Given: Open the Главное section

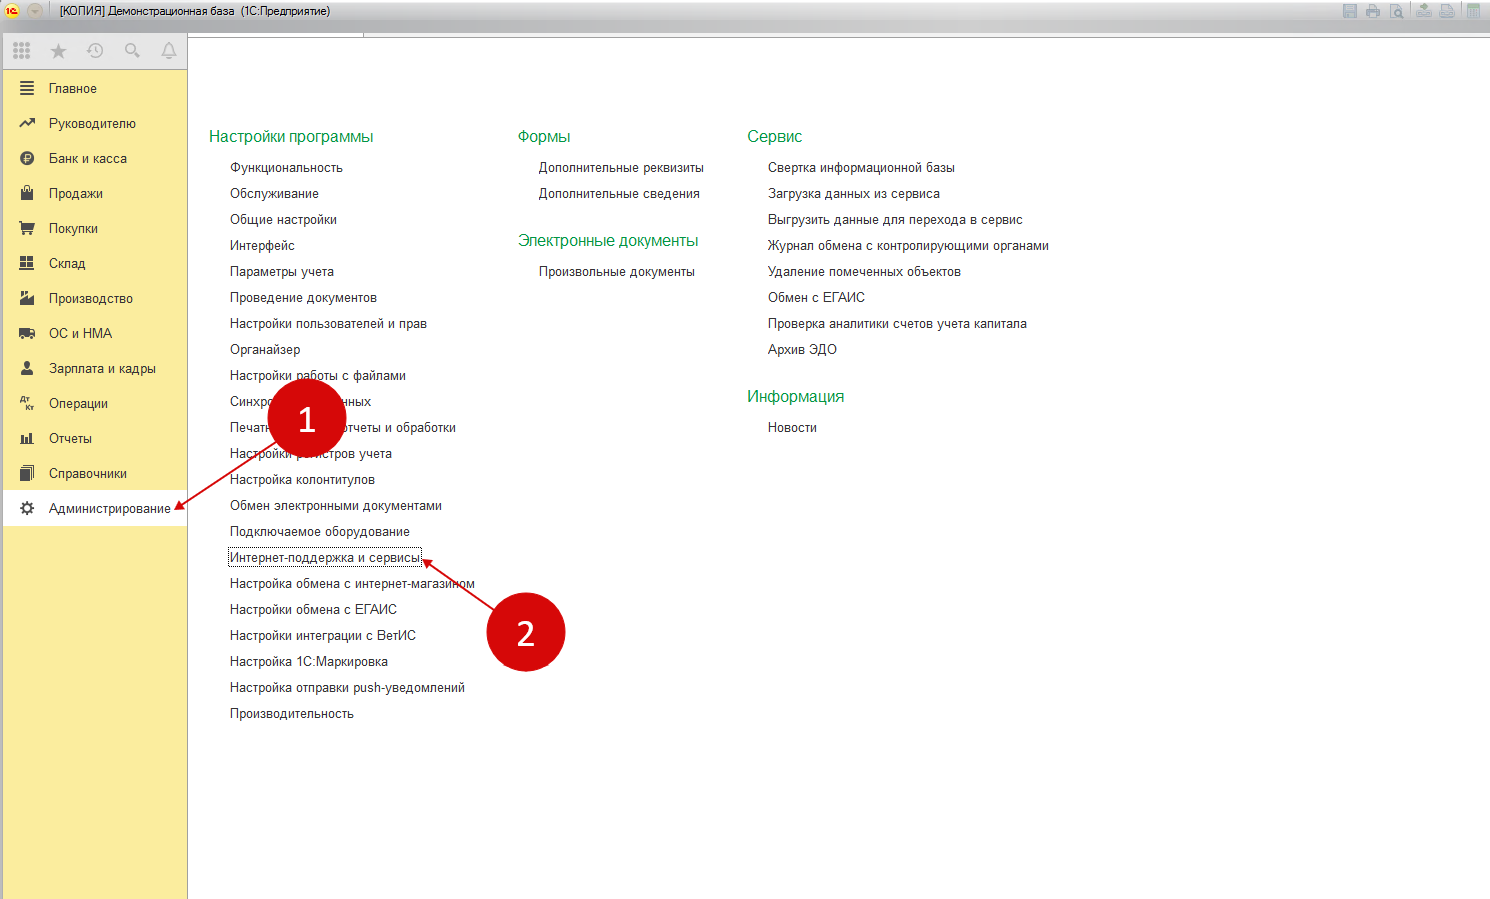Looking at the screenshot, I should click(x=73, y=89).
